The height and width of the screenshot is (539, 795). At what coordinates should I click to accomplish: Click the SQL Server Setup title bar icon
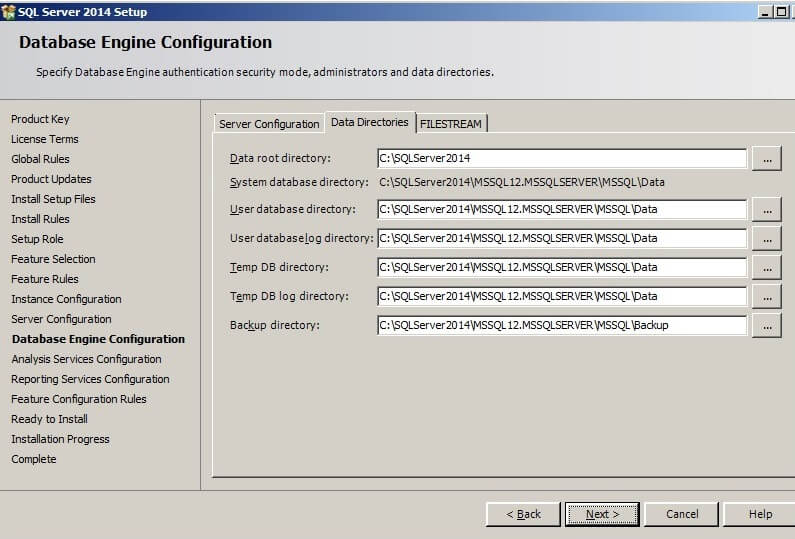pyautogui.click(x=9, y=12)
